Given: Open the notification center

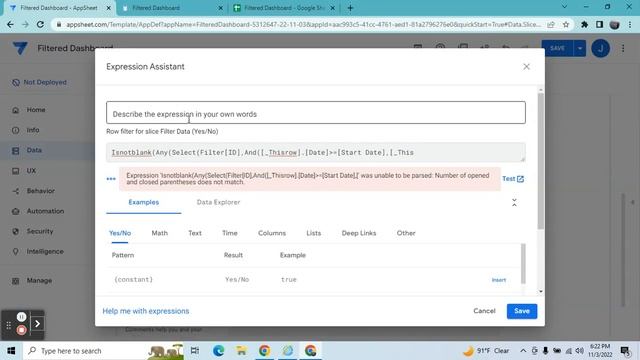Looking at the screenshot, I should tap(625, 351).
